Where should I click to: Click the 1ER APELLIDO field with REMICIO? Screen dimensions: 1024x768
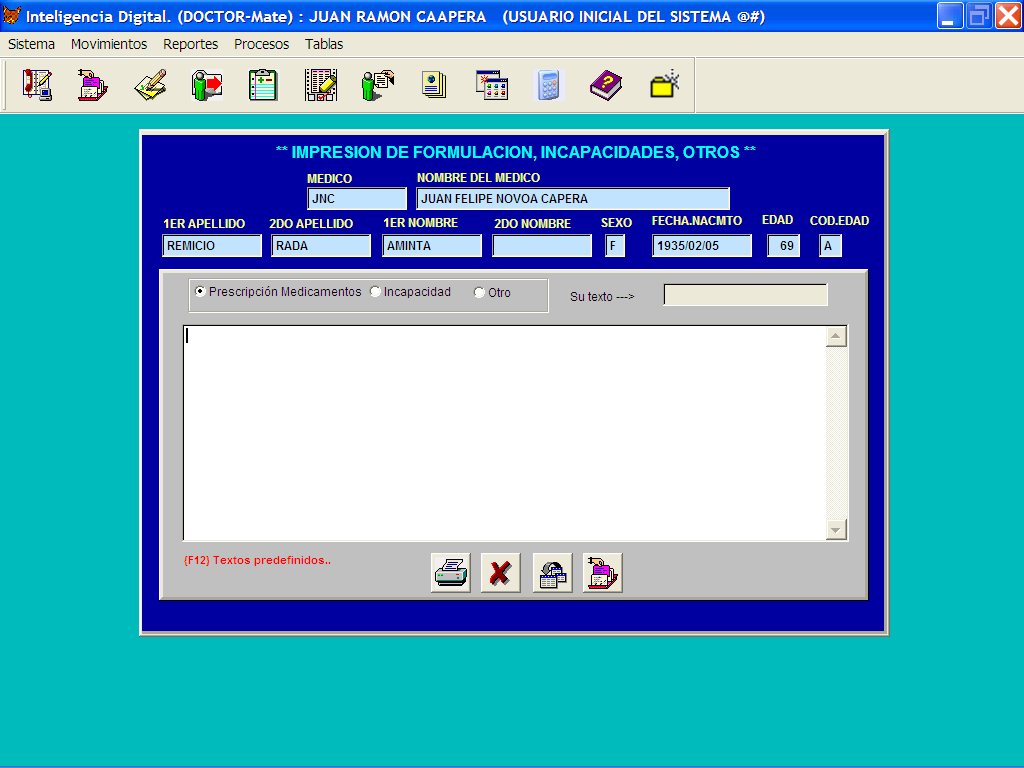click(212, 246)
